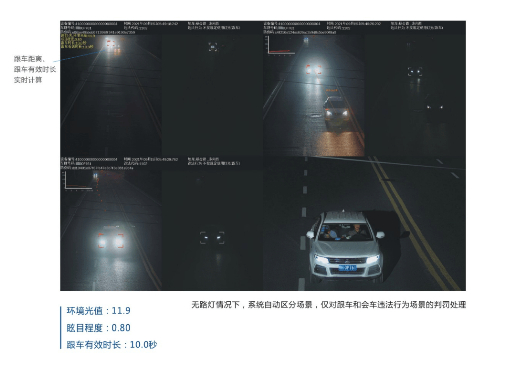This screenshot has width=508, height=381.
Task: Select the white bracket marker in bottom dark frame
Action: 212,238
